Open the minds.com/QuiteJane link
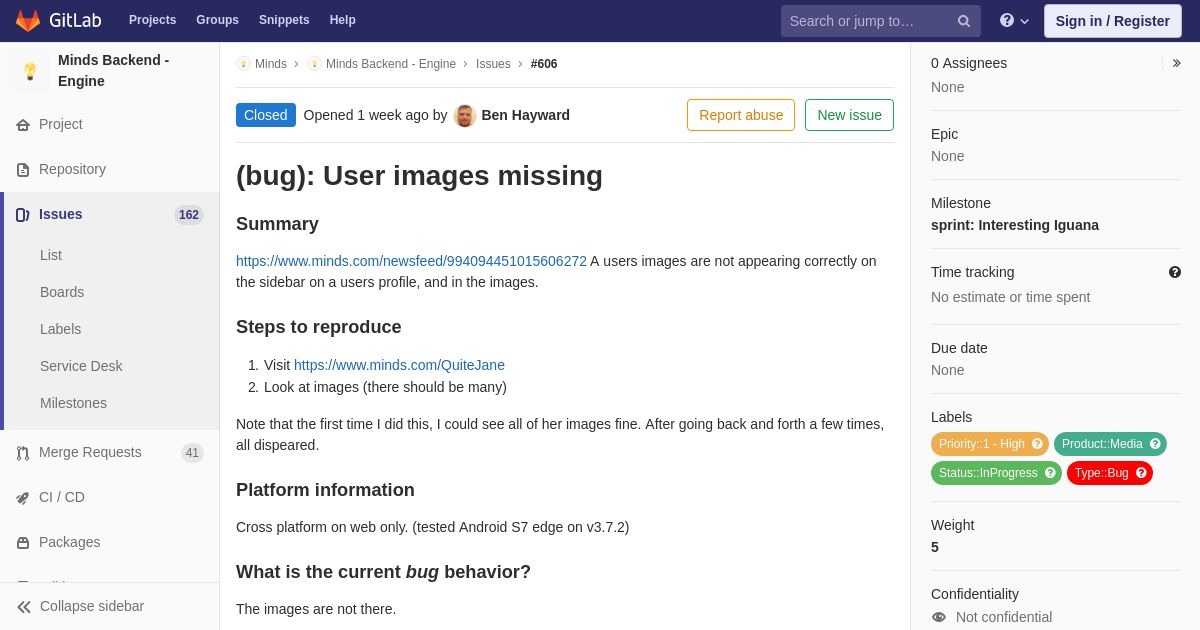This screenshot has width=1200, height=630. (399, 365)
